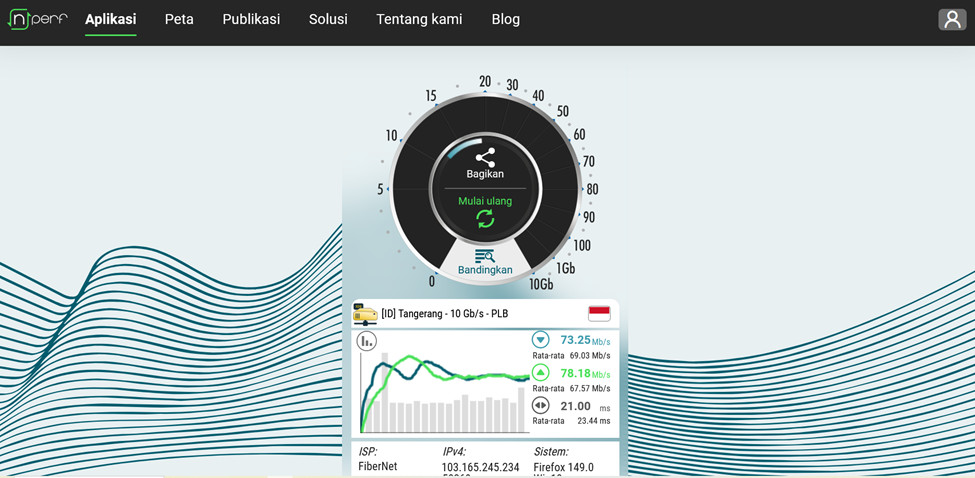Open the Peta menu item
Viewport: 975px width, 478px height.
tap(179, 19)
